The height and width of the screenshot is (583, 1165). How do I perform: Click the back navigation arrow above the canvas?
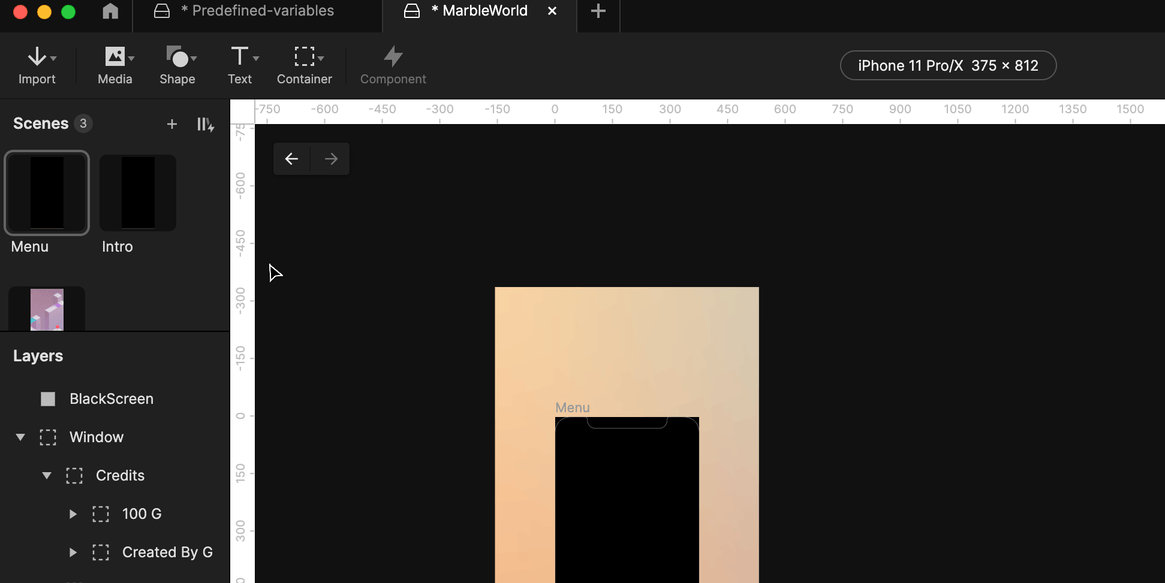point(291,158)
